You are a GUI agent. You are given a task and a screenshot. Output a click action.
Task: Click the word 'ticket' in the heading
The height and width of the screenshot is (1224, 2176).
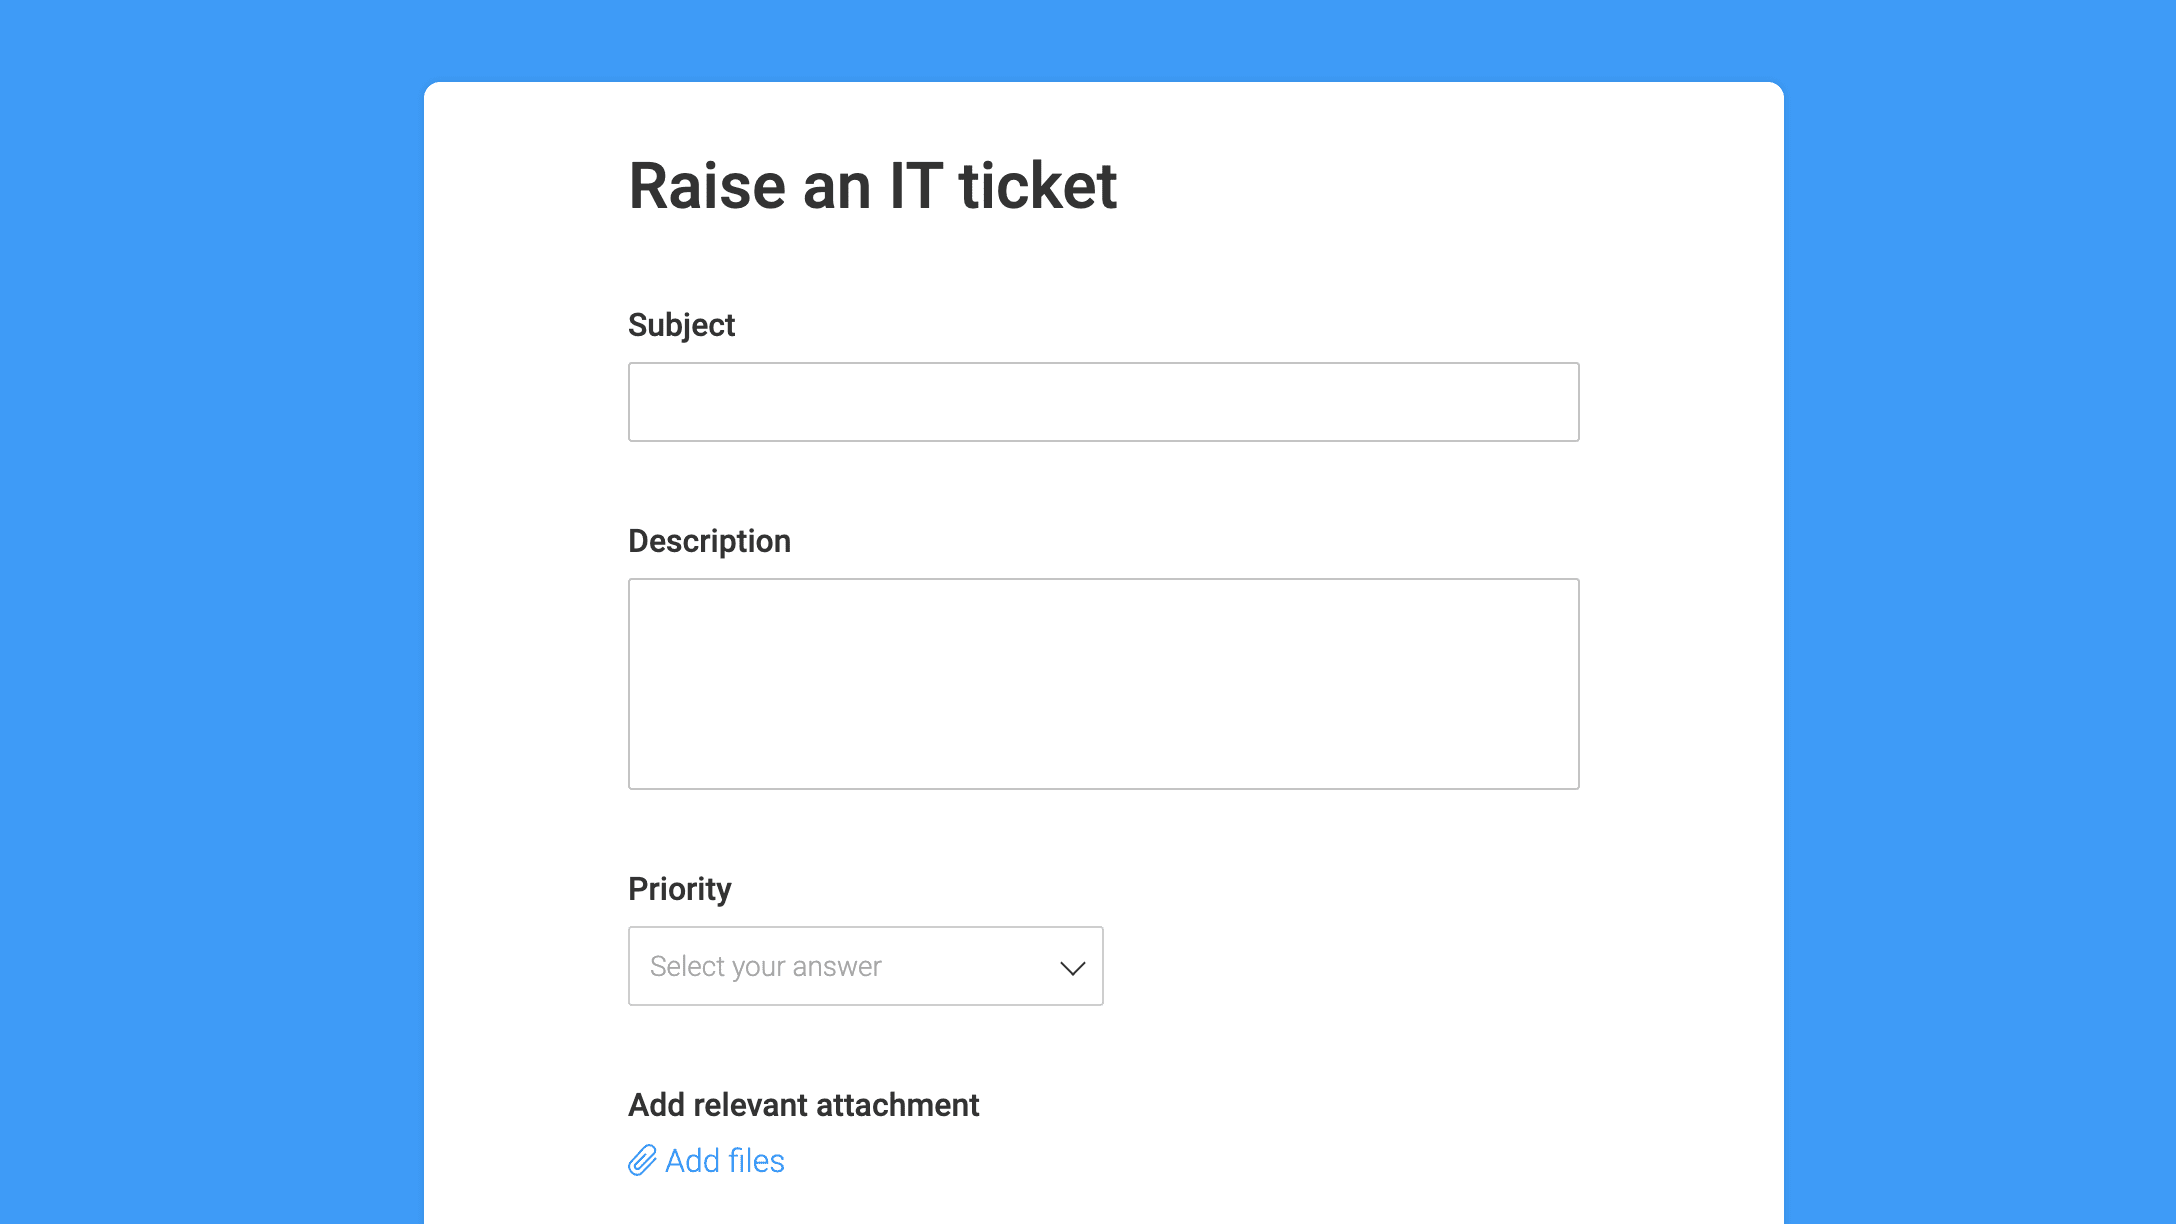coord(1037,186)
